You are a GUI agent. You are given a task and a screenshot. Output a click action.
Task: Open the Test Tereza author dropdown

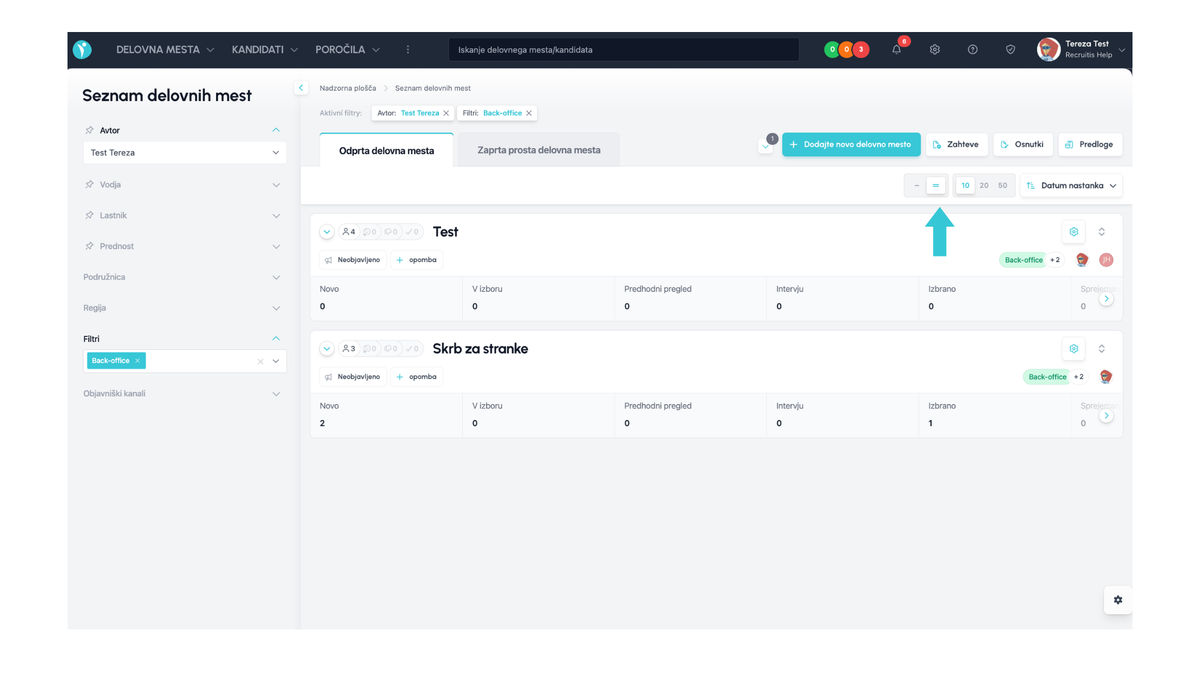tap(184, 153)
